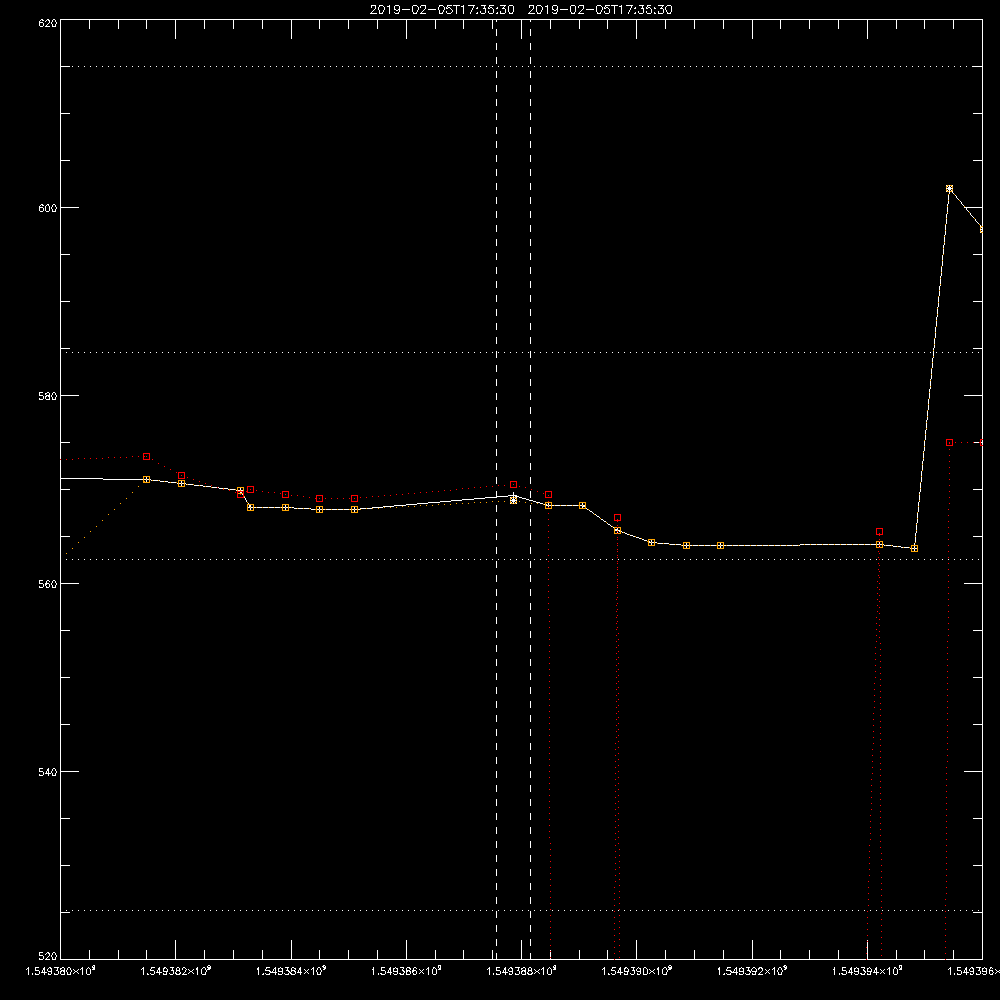Image resolution: width=1000 pixels, height=1000 pixels.
Task: Select the lowest orange marker just before the spike
Action: coord(915,548)
